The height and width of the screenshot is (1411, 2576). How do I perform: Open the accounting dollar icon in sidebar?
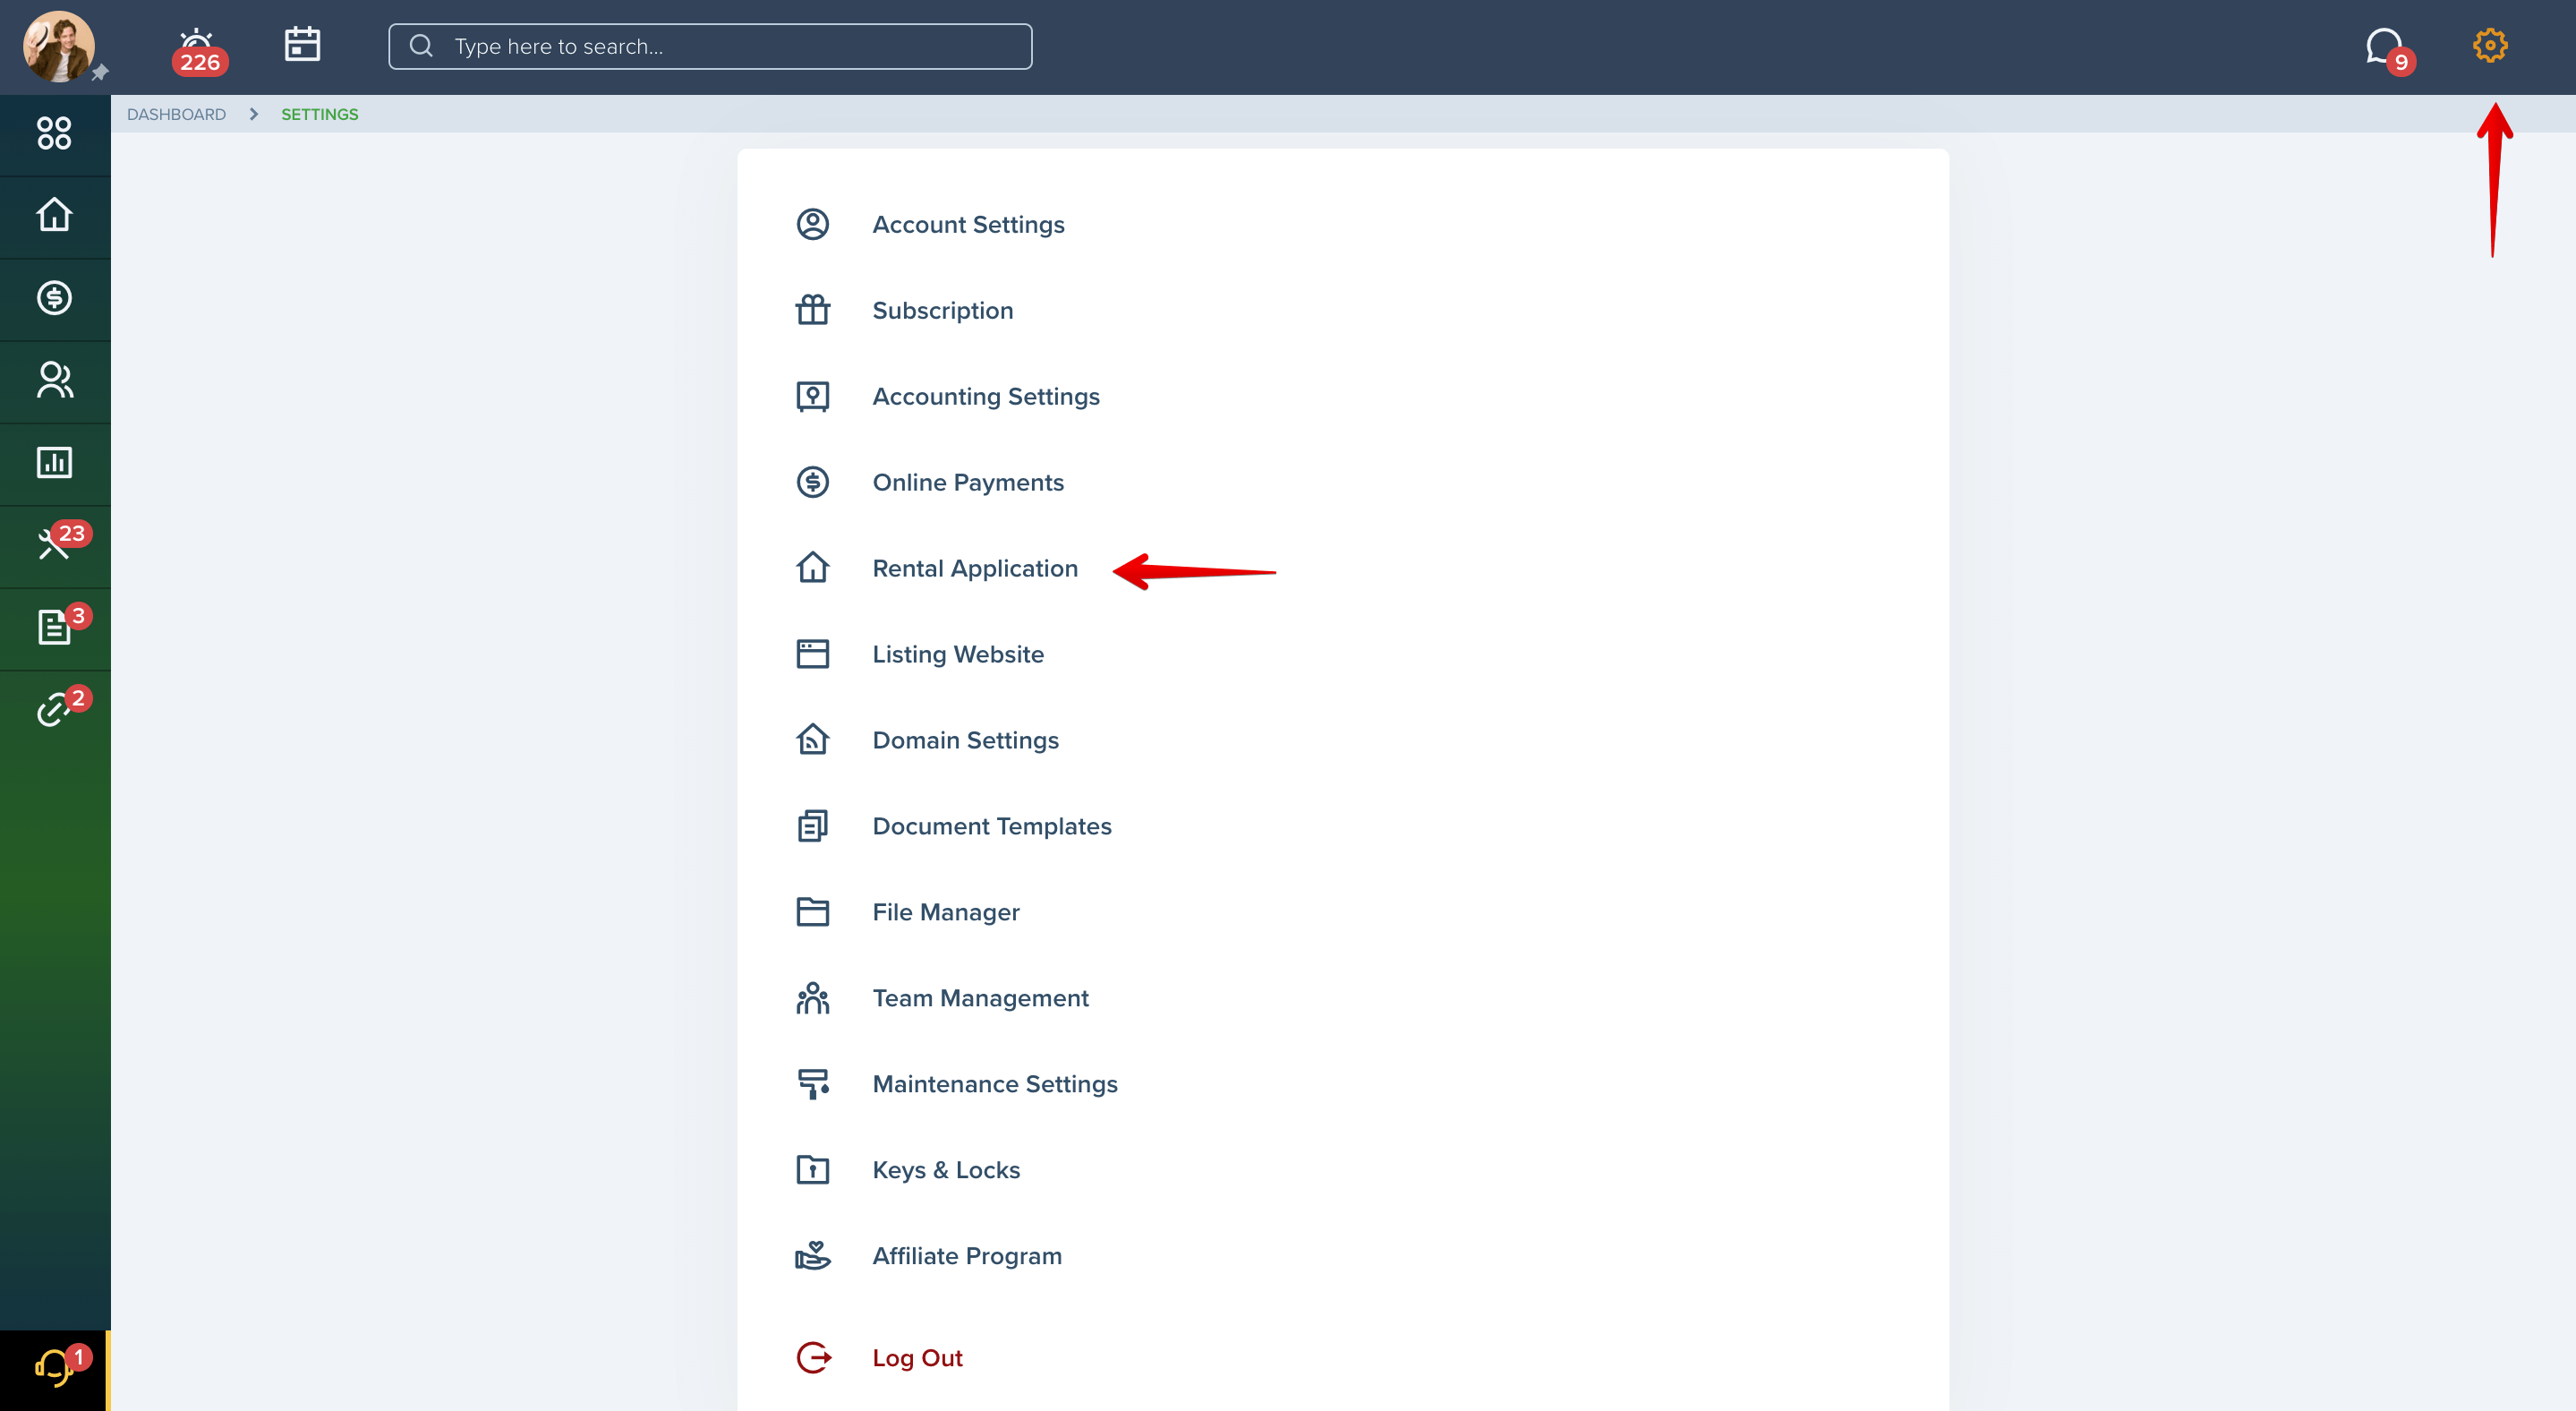click(54, 297)
